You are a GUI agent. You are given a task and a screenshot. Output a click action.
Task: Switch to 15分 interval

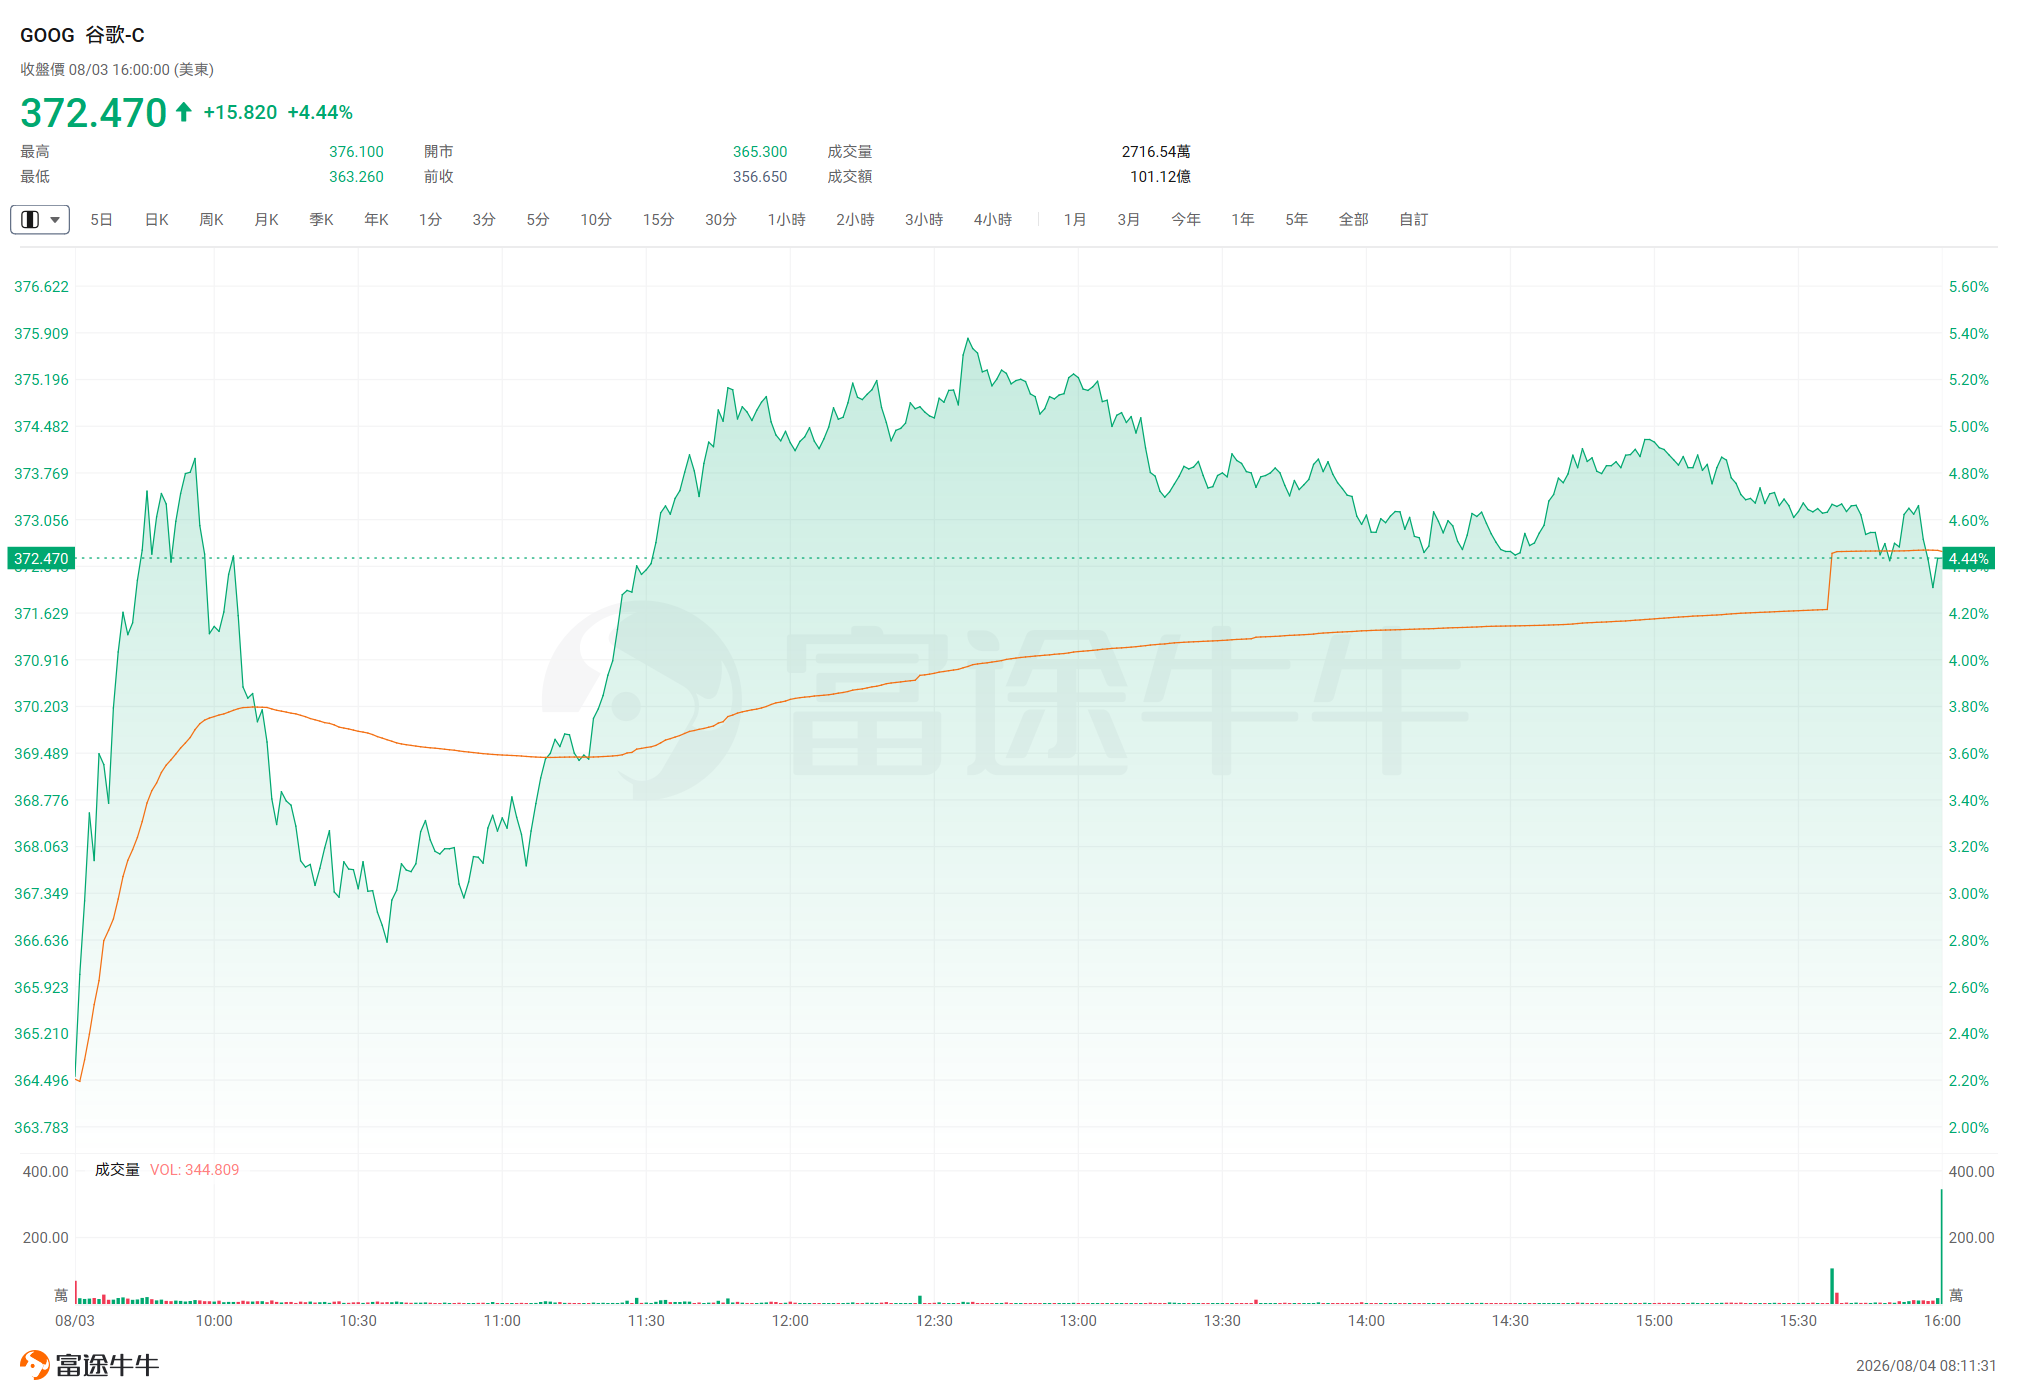pyautogui.click(x=658, y=219)
